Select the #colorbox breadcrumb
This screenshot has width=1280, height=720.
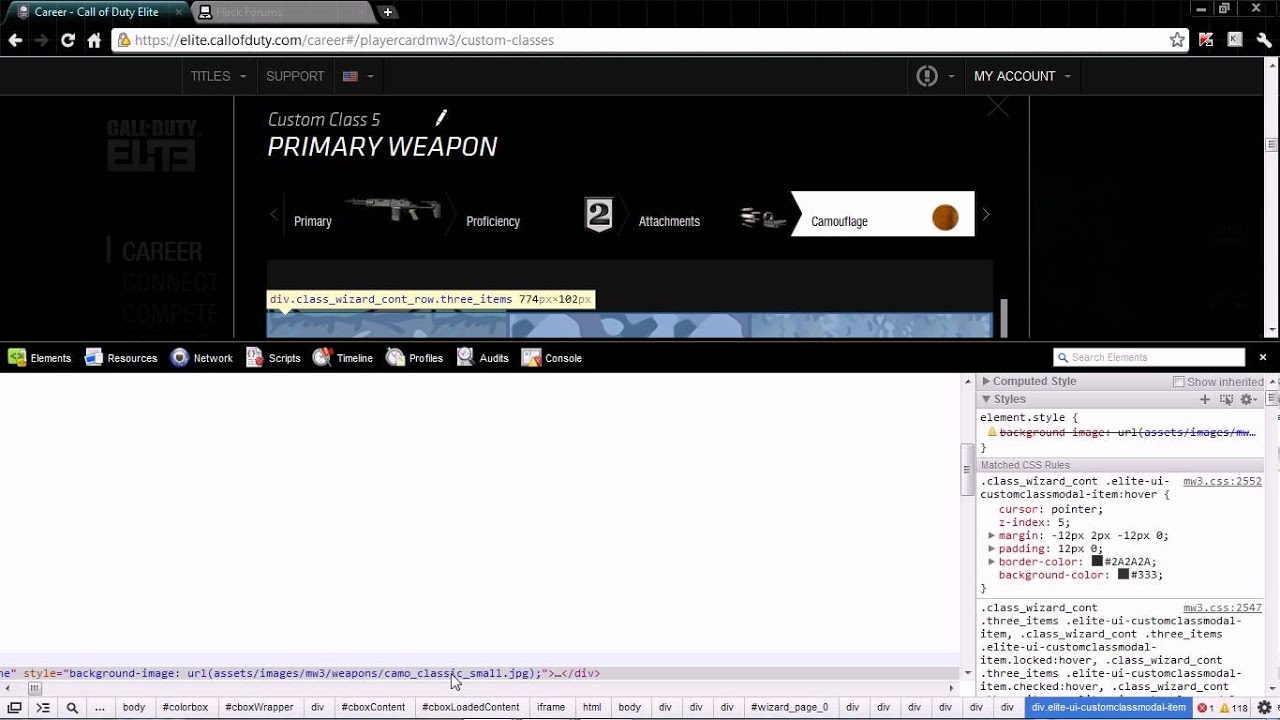tap(185, 707)
